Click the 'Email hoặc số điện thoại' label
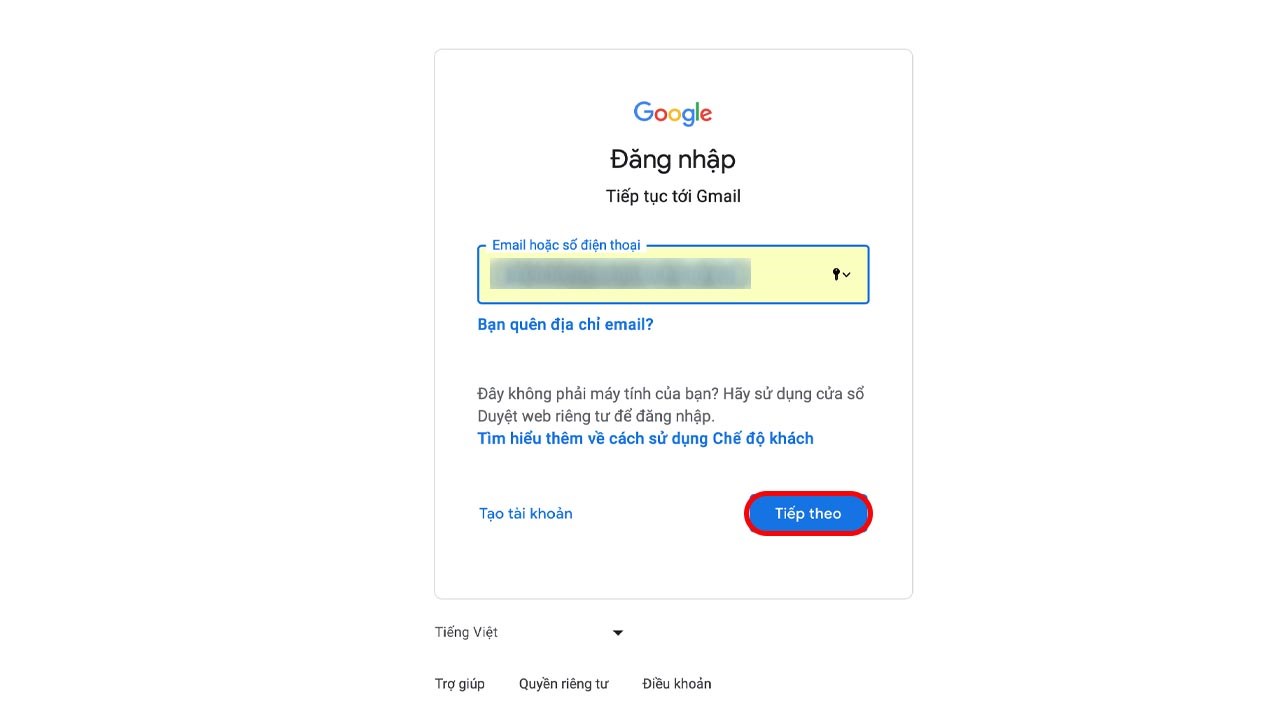 coord(566,245)
